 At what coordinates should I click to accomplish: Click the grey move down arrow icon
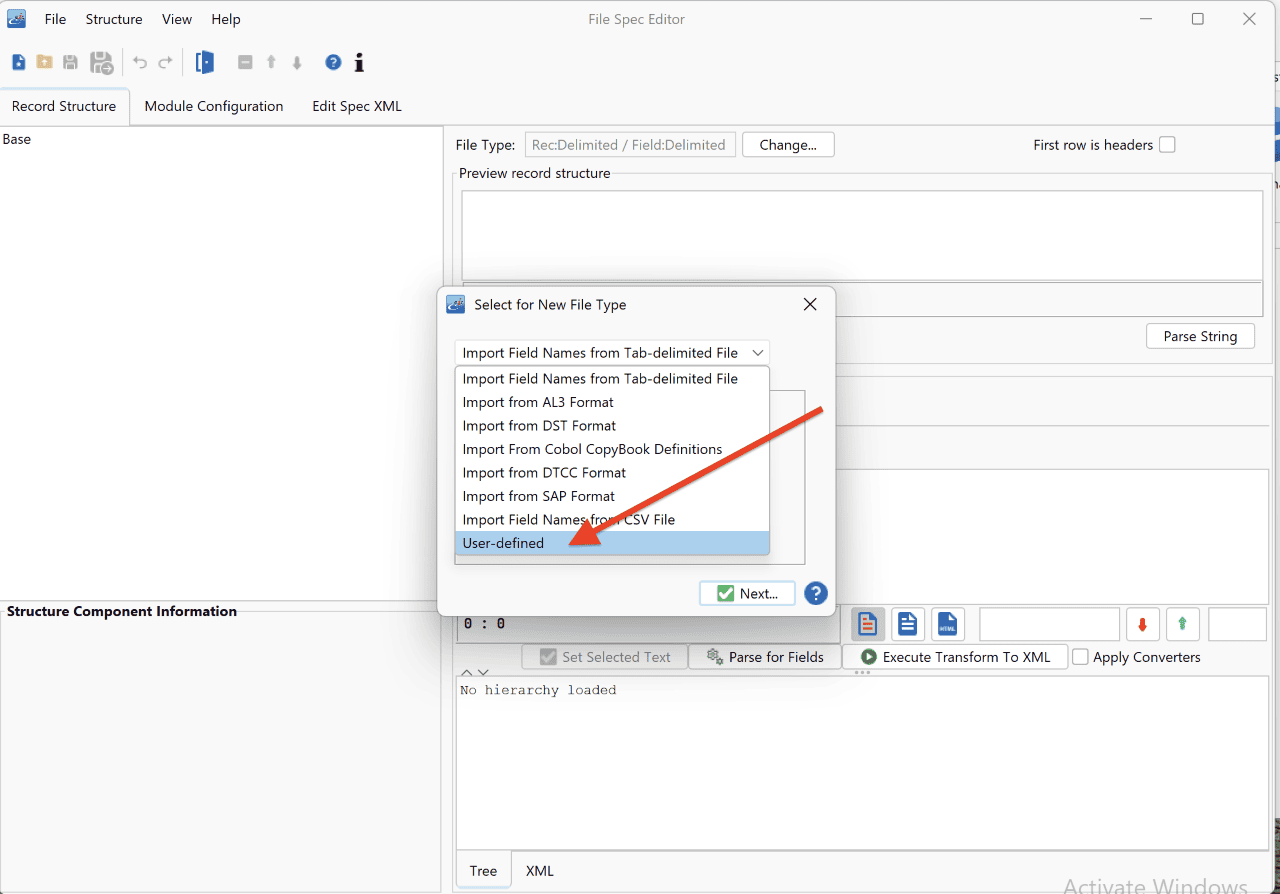pyautogui.click(x=297, y=63)
